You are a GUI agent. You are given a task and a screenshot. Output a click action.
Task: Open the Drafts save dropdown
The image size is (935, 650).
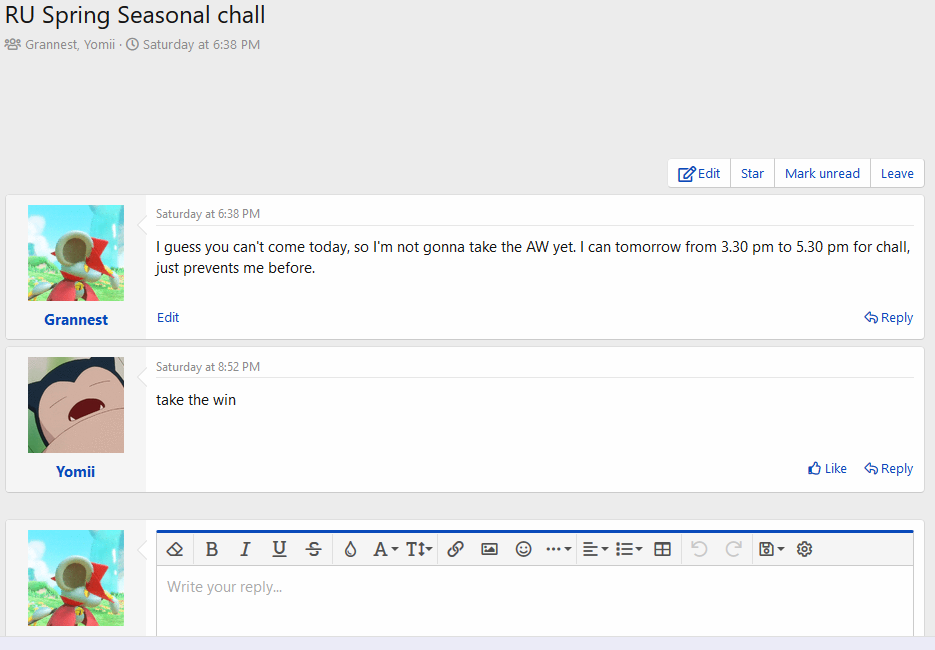(x=771, y=549)
